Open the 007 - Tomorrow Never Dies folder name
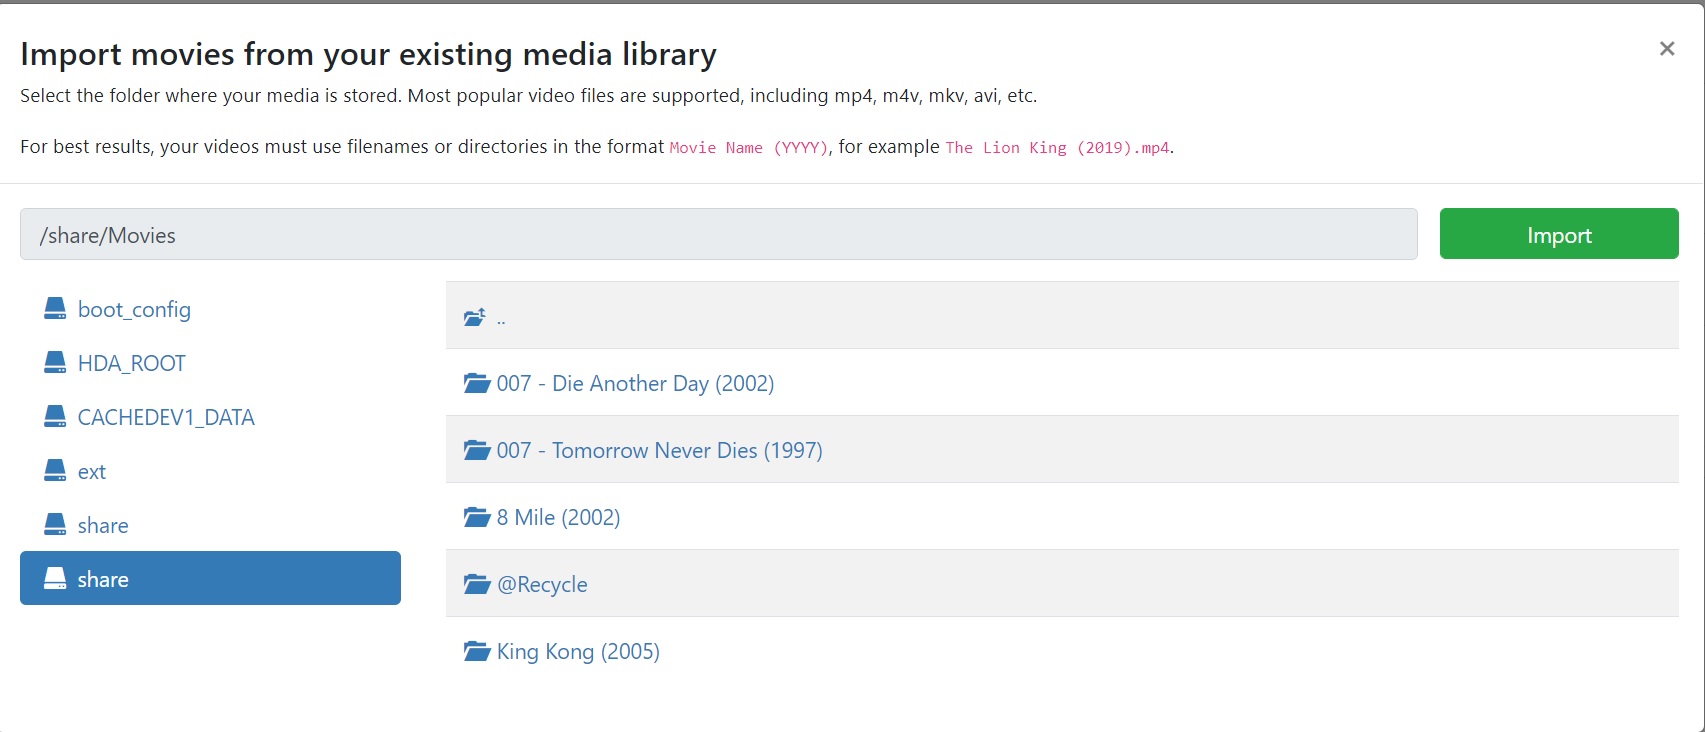The height and width of the screenshot is (732, 1705). [x=659, y=451]
